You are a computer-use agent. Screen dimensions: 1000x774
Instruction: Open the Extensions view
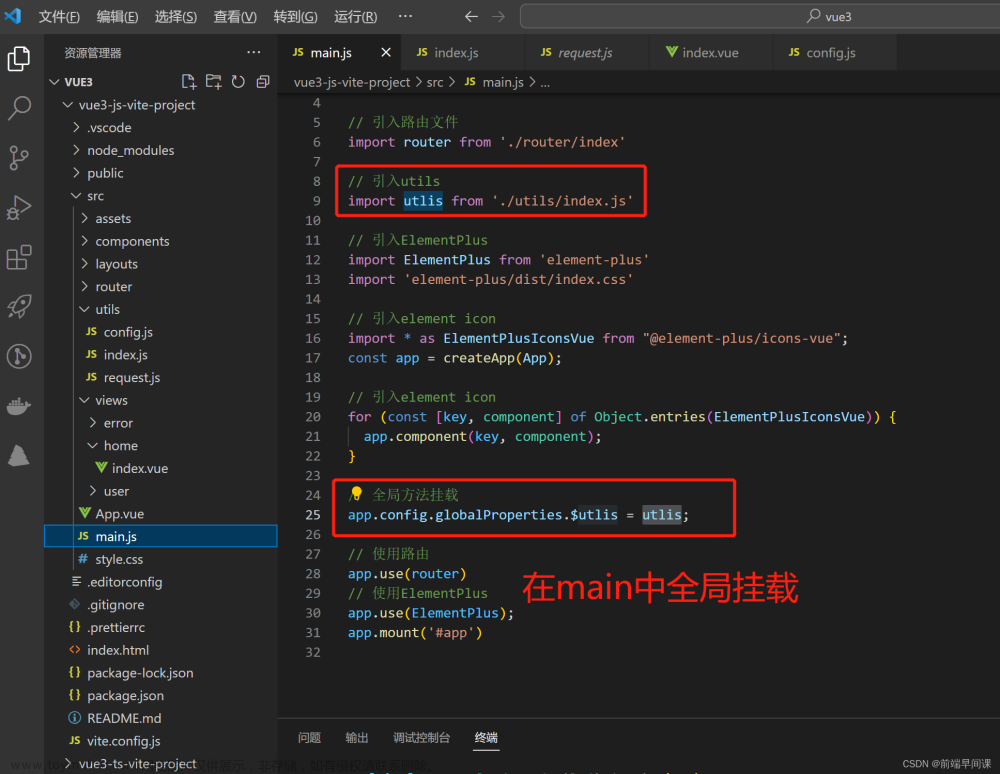point(19,257)
